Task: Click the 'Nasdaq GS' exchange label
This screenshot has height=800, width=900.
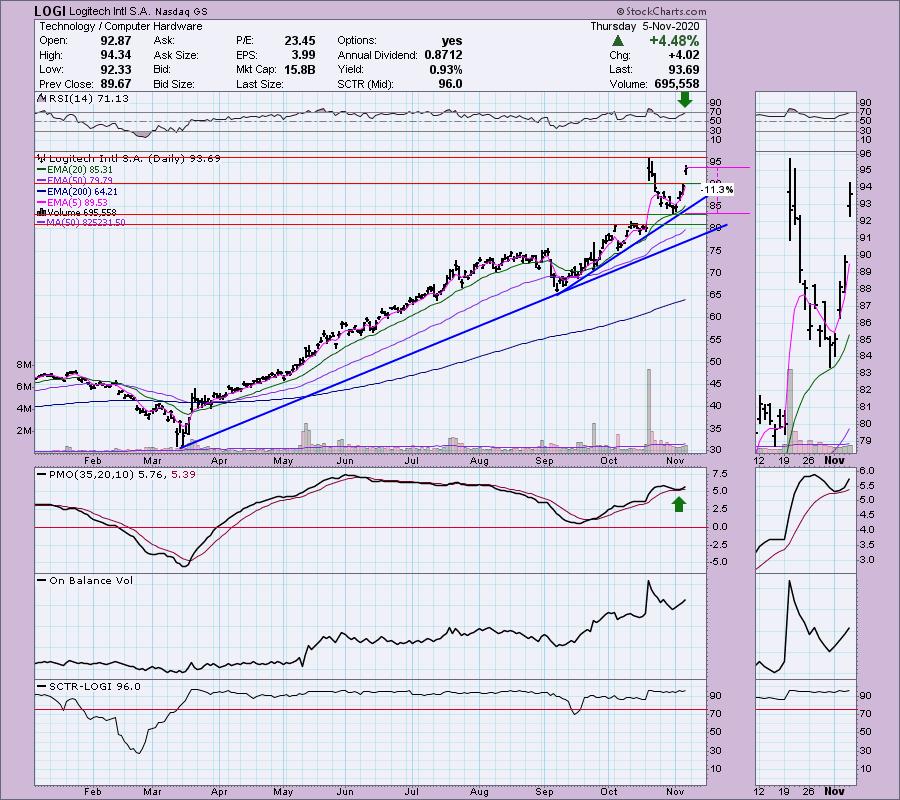Action: pos(181,11)
